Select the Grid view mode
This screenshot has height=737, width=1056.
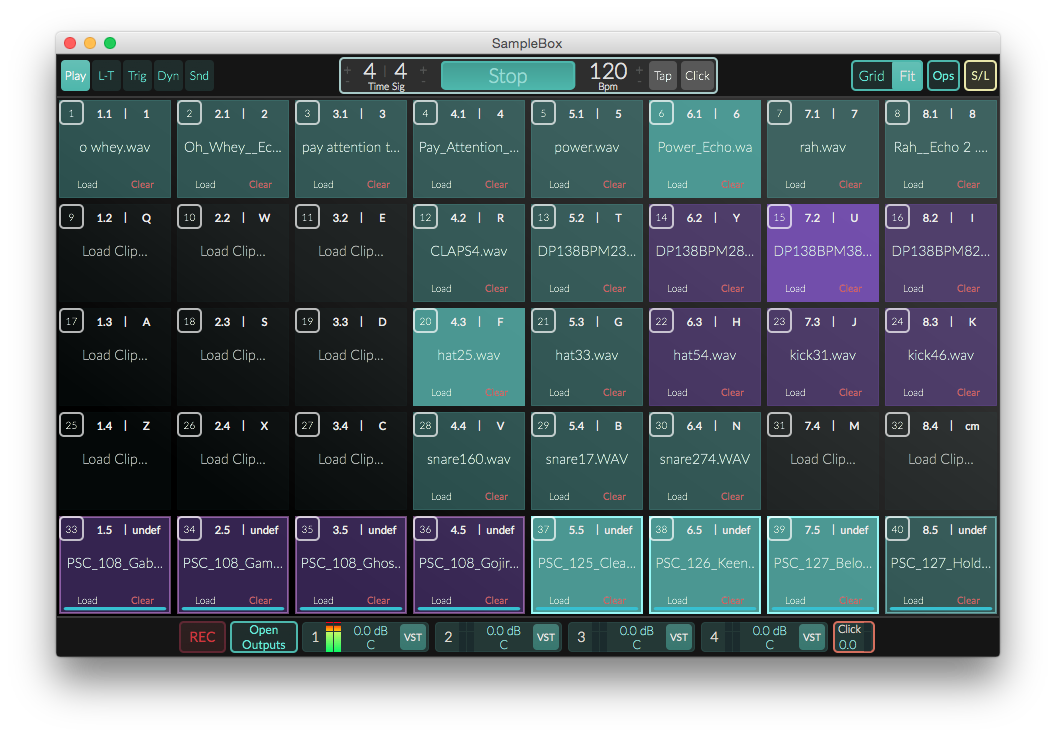coord(871,75)
